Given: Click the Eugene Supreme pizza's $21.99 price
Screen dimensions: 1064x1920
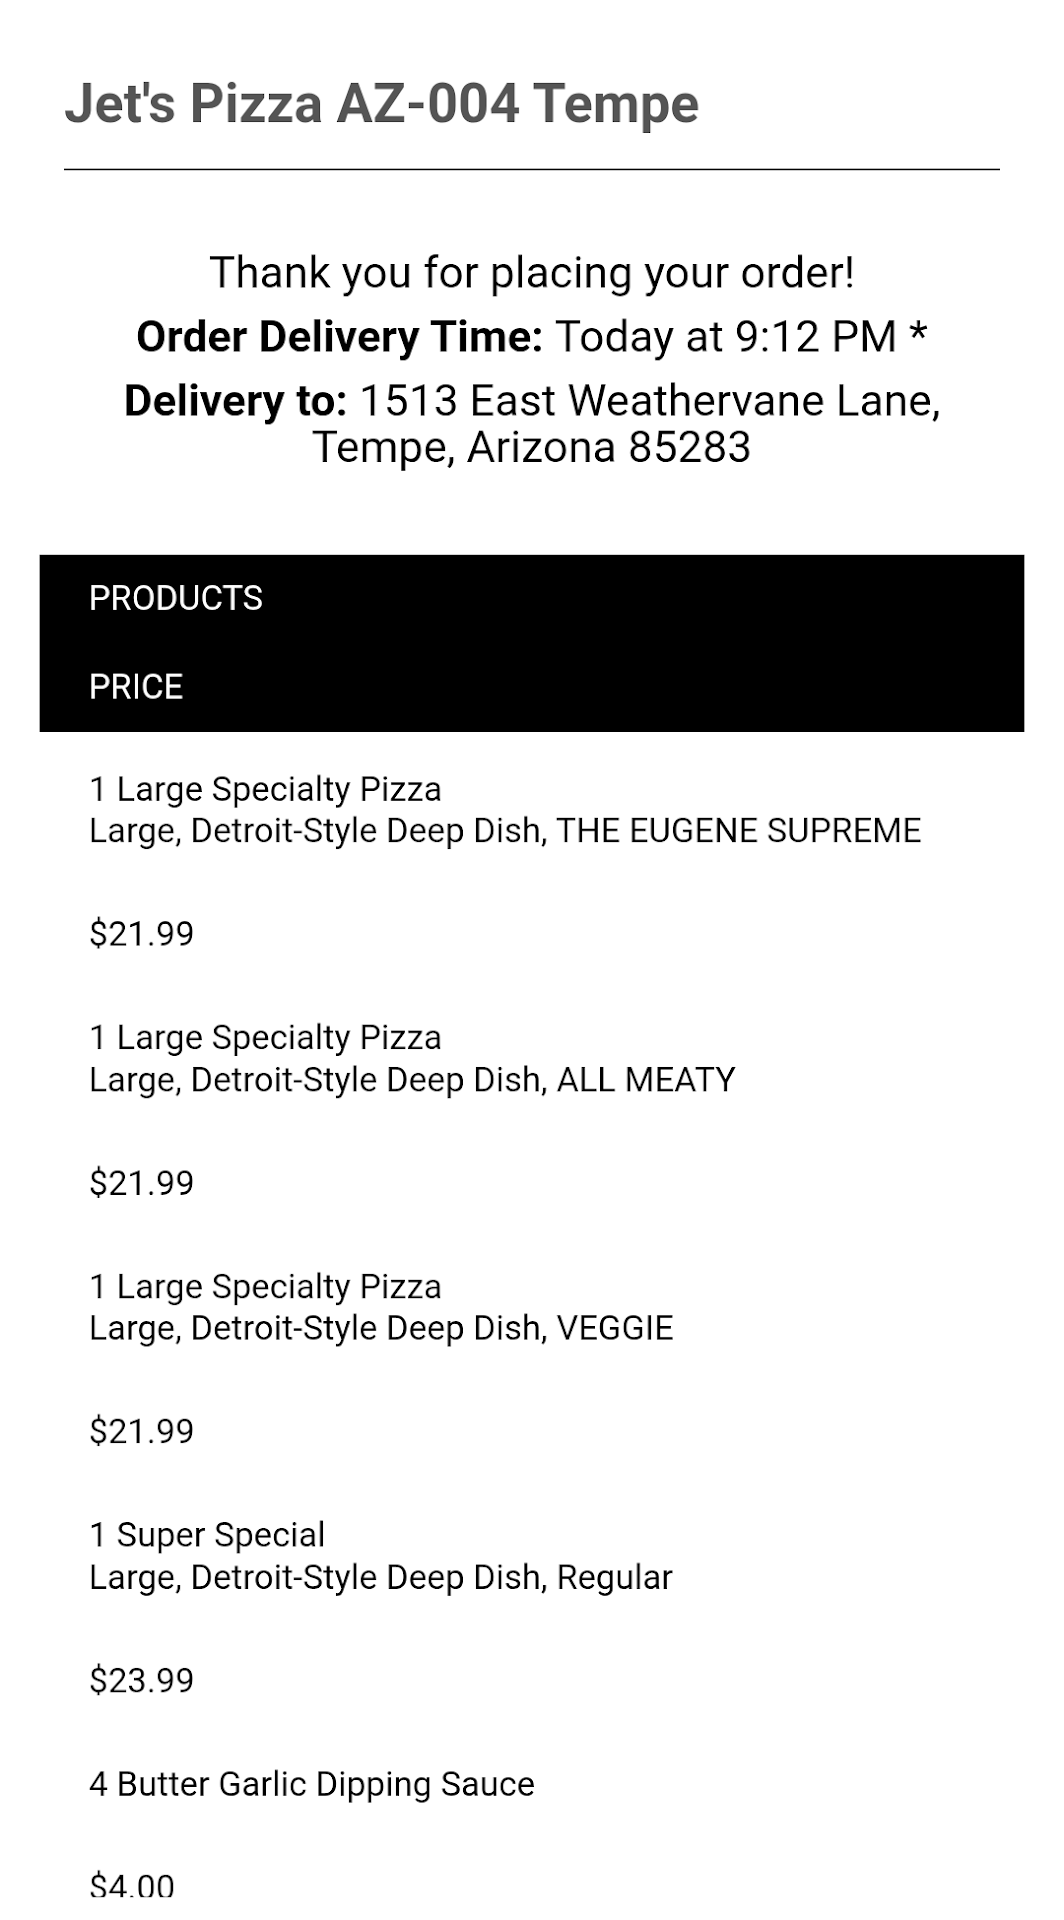Looking at the screenshot, I should (141, 934).
